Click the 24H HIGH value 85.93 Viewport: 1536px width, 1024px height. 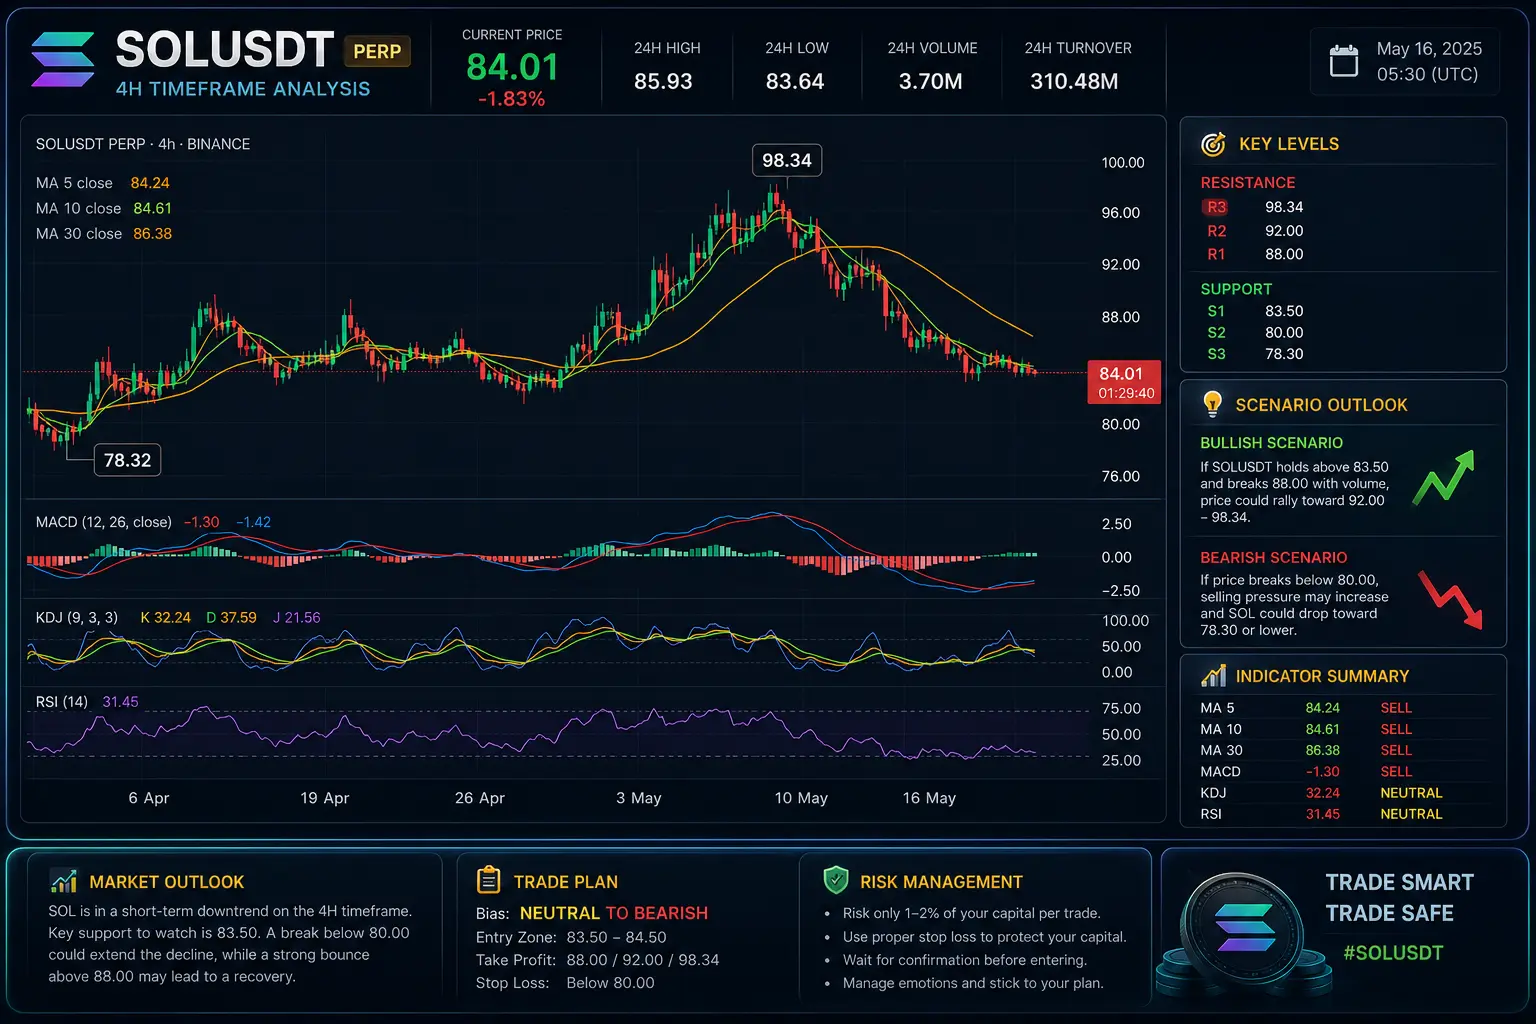[x=663, y=81]
